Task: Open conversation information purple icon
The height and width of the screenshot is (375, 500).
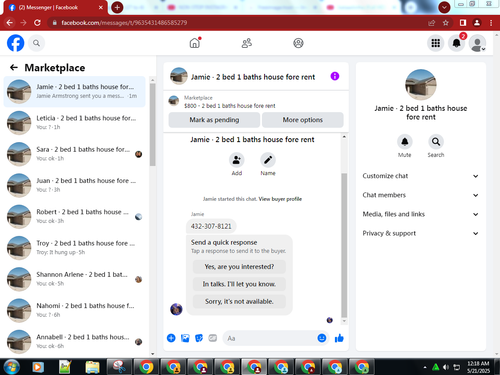Action: [x=335, y=76]
